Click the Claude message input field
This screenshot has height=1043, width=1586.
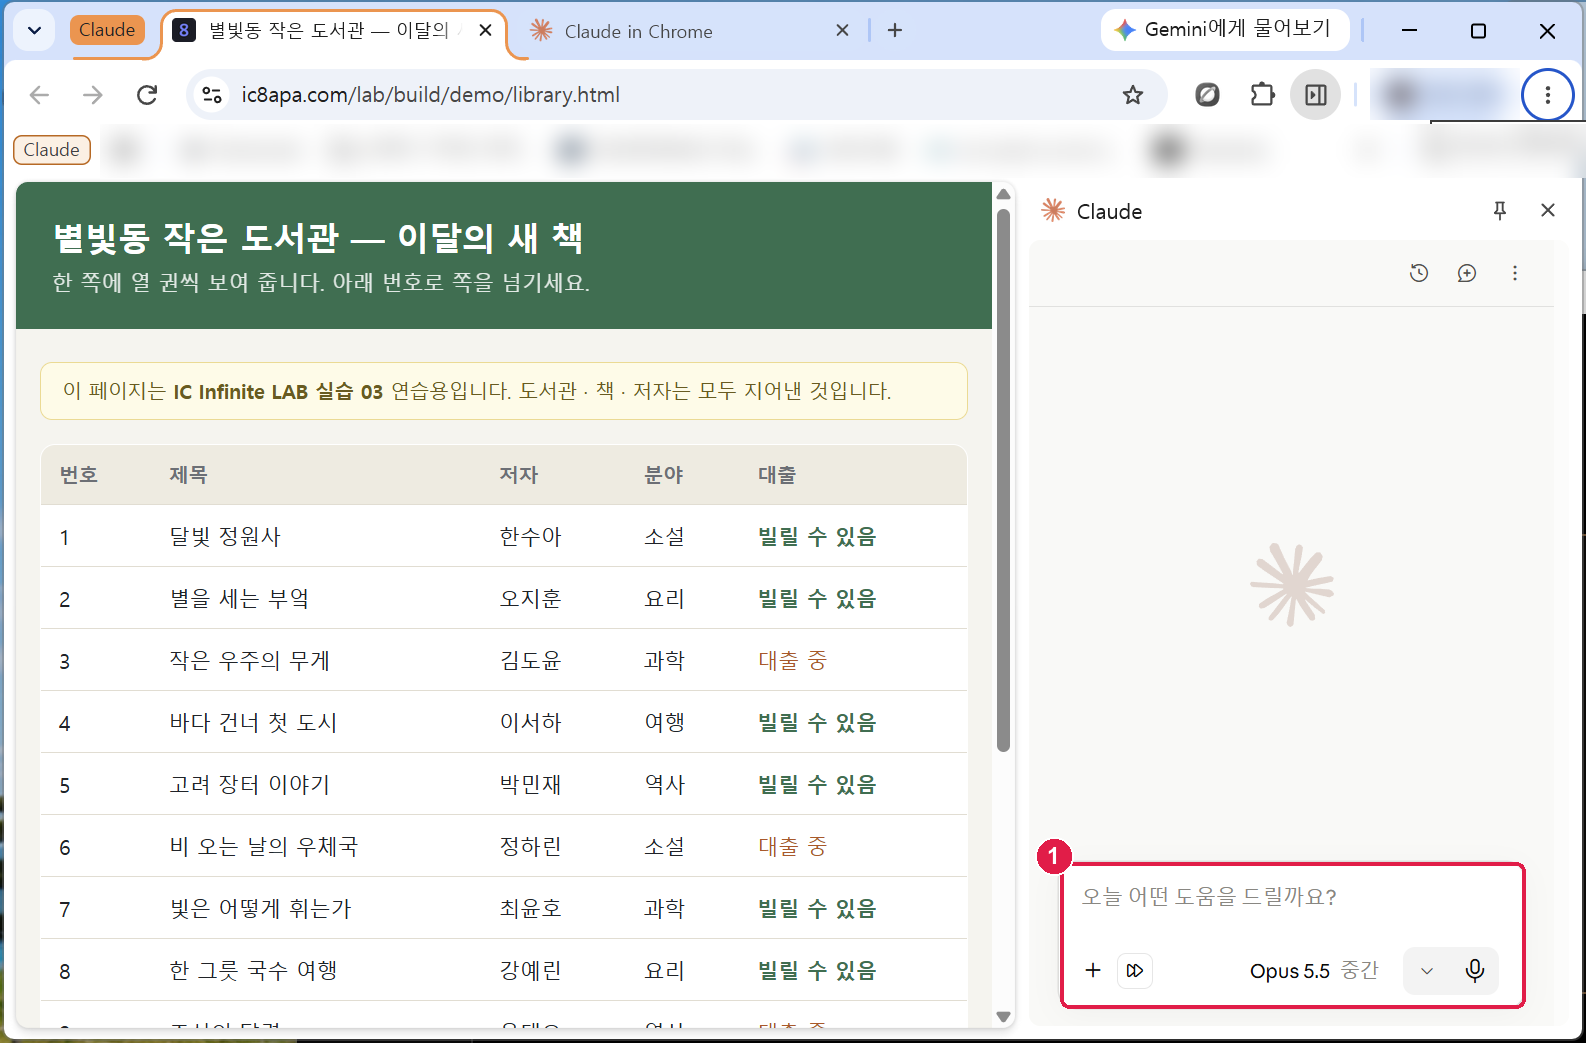point(1290,897)
